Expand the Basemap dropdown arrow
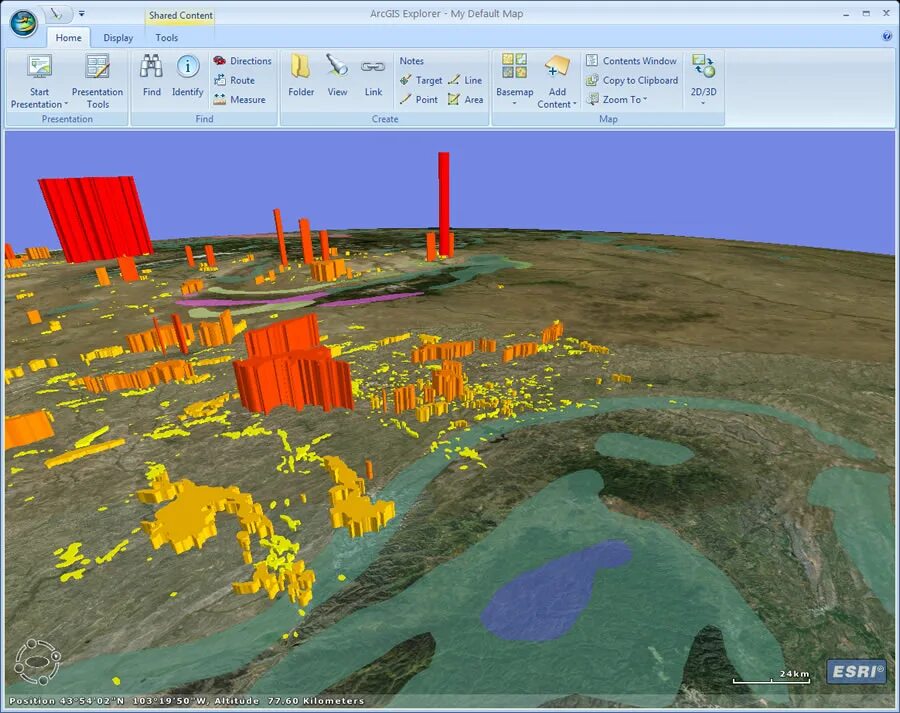This screenshot has height=713, width=900. [514, 104]
